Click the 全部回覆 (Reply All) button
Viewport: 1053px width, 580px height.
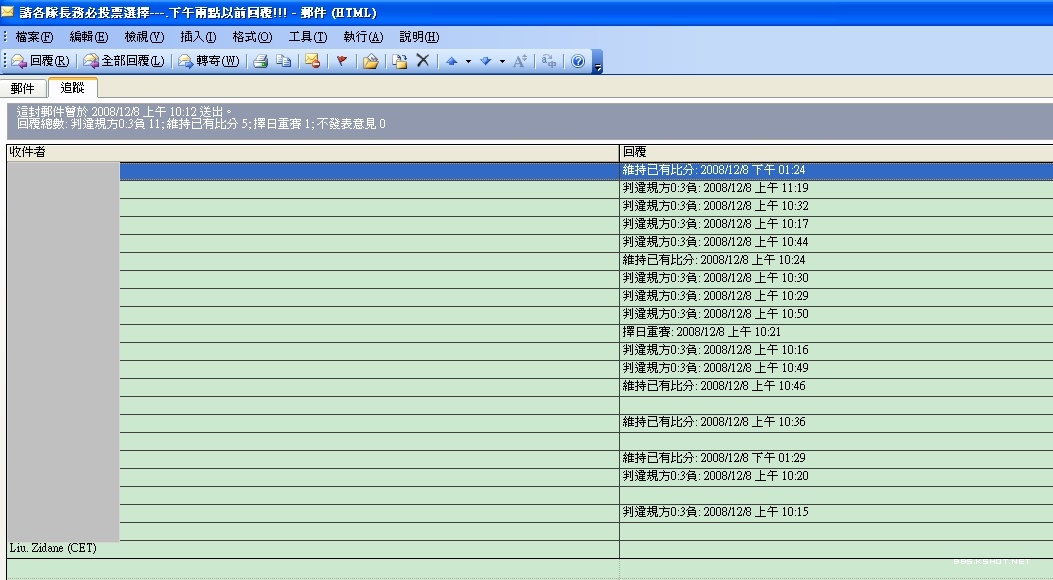click(124, 61)
